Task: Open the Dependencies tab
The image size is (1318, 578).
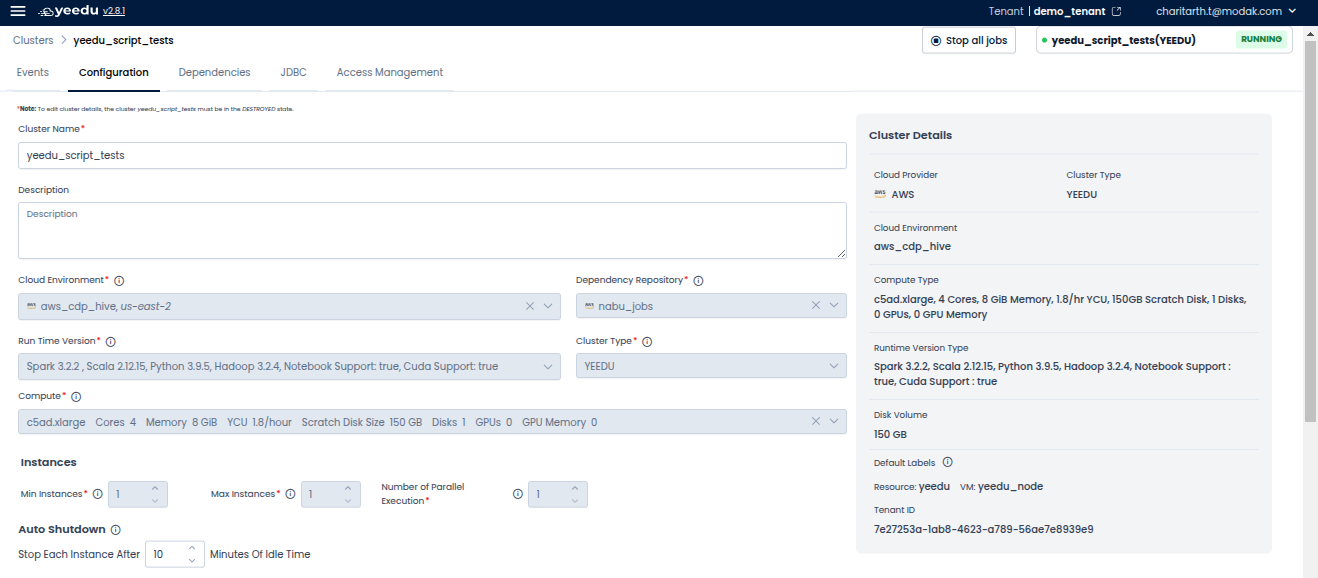Action: pos(214,72)
